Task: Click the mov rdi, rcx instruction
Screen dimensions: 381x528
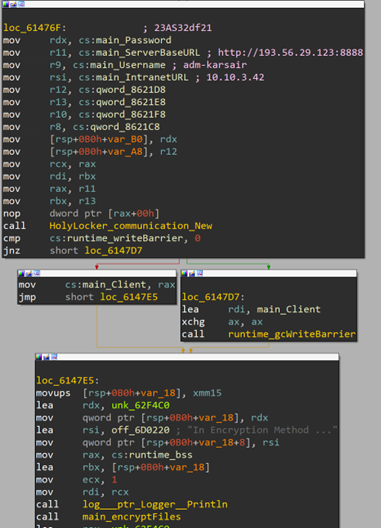Action: 83,492
